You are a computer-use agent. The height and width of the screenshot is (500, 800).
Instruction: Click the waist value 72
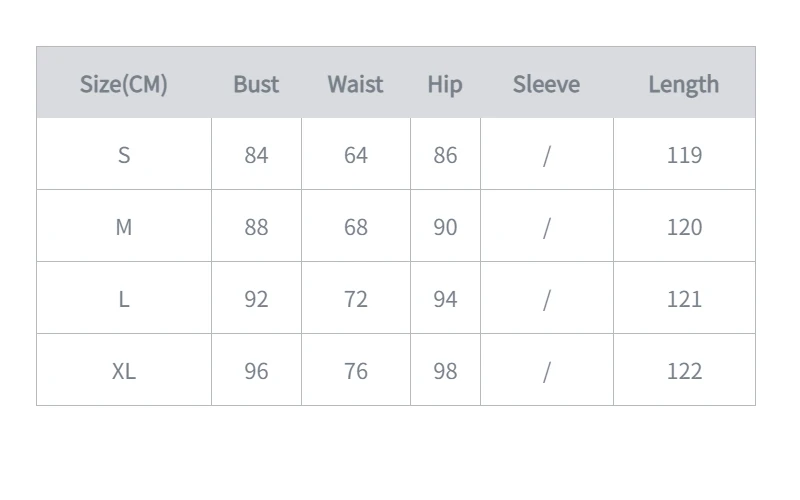coord(355,299)
